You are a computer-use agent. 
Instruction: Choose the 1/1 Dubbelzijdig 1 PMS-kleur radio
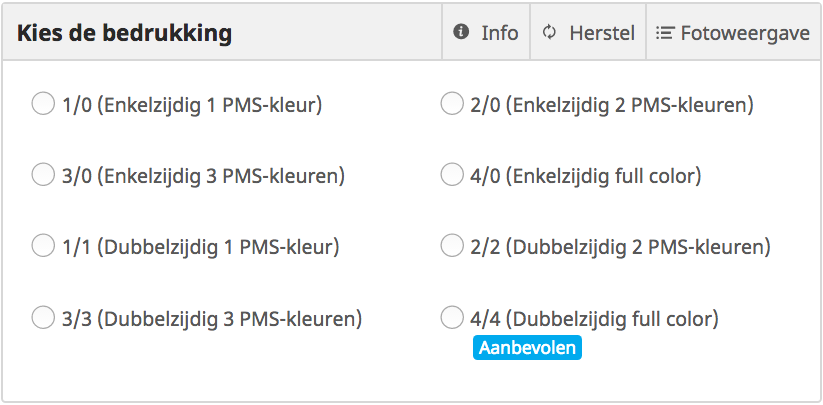click(x=43, y=246)
